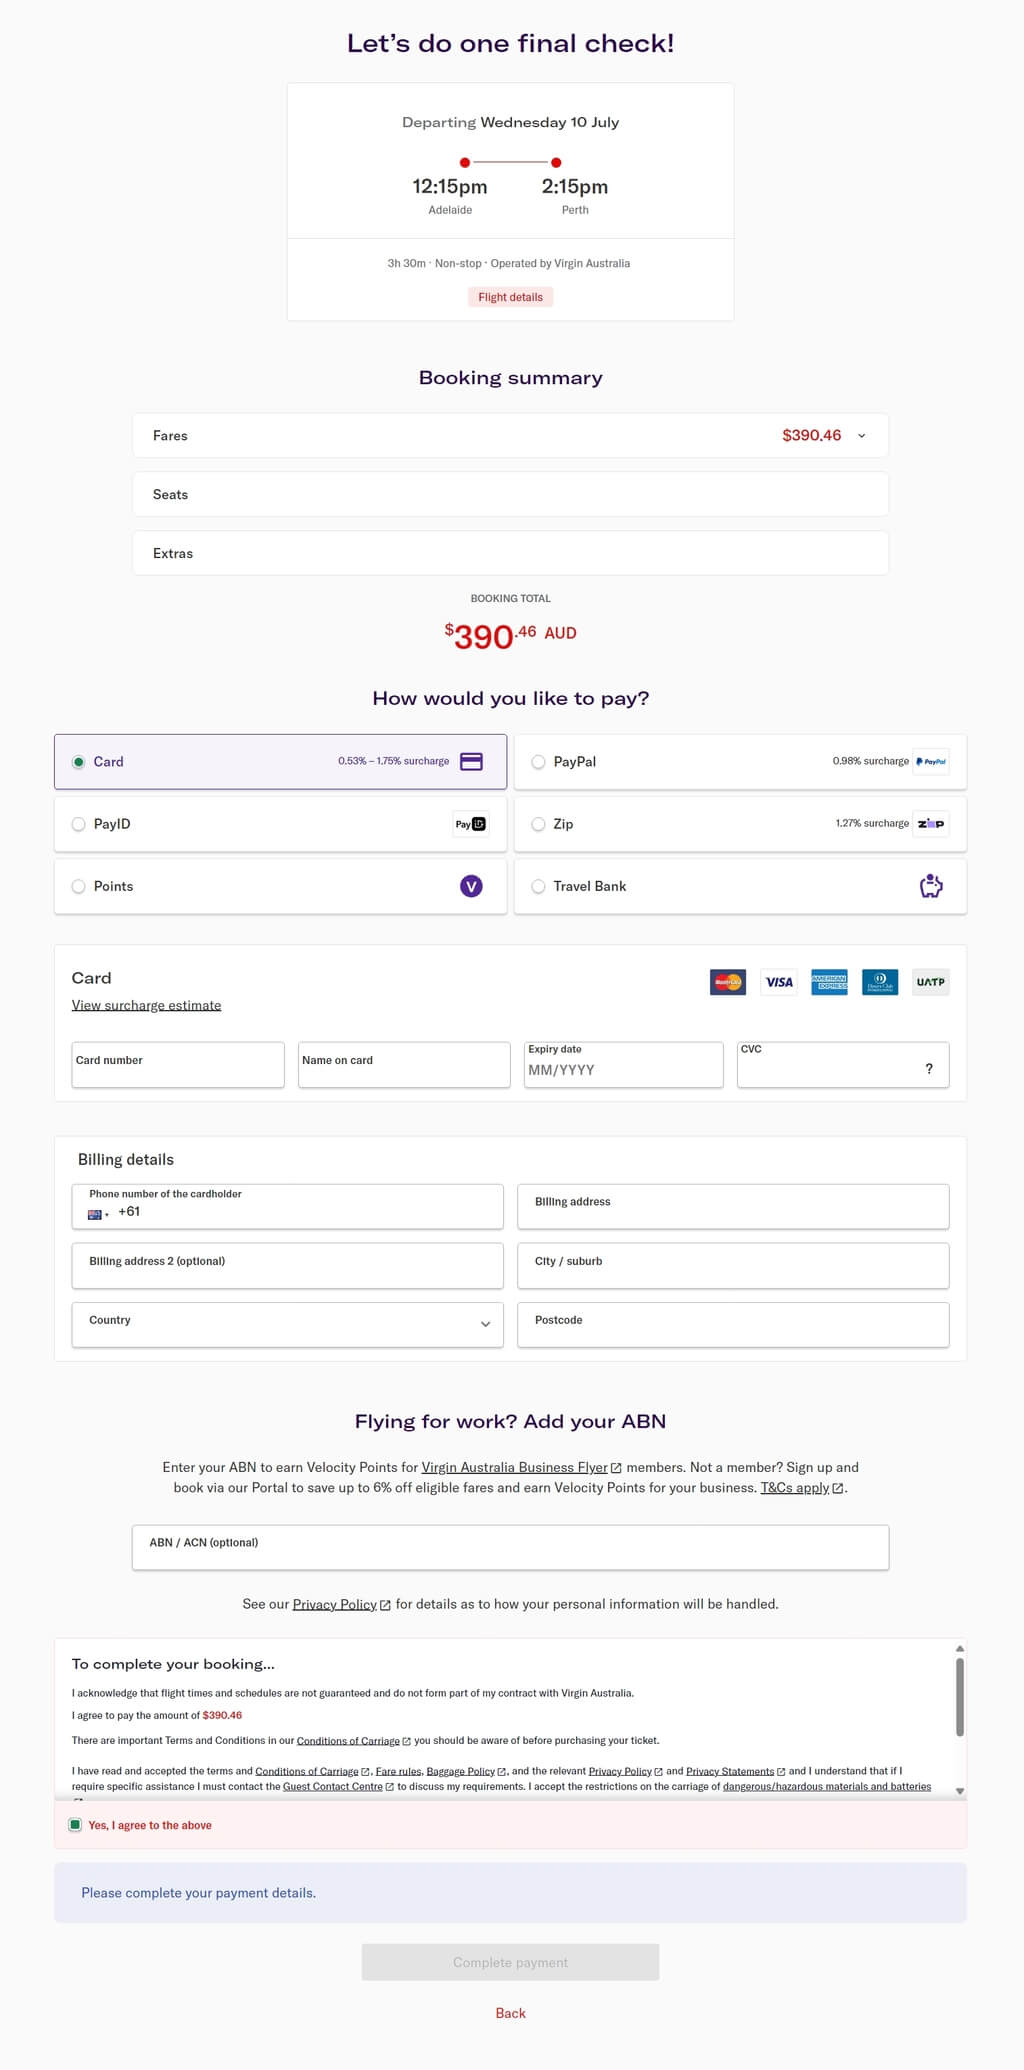Click the PayPal logo icon

931,762
